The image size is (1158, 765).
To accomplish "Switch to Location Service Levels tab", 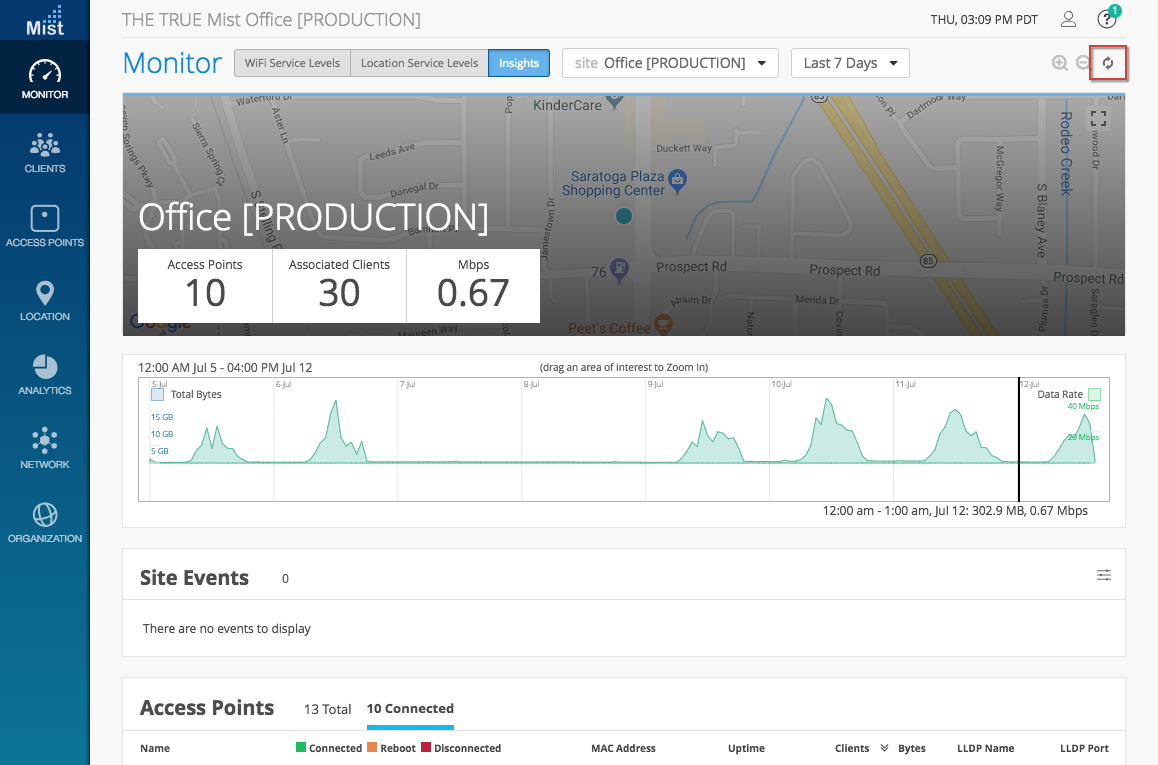I will click(x=419, y=63).
